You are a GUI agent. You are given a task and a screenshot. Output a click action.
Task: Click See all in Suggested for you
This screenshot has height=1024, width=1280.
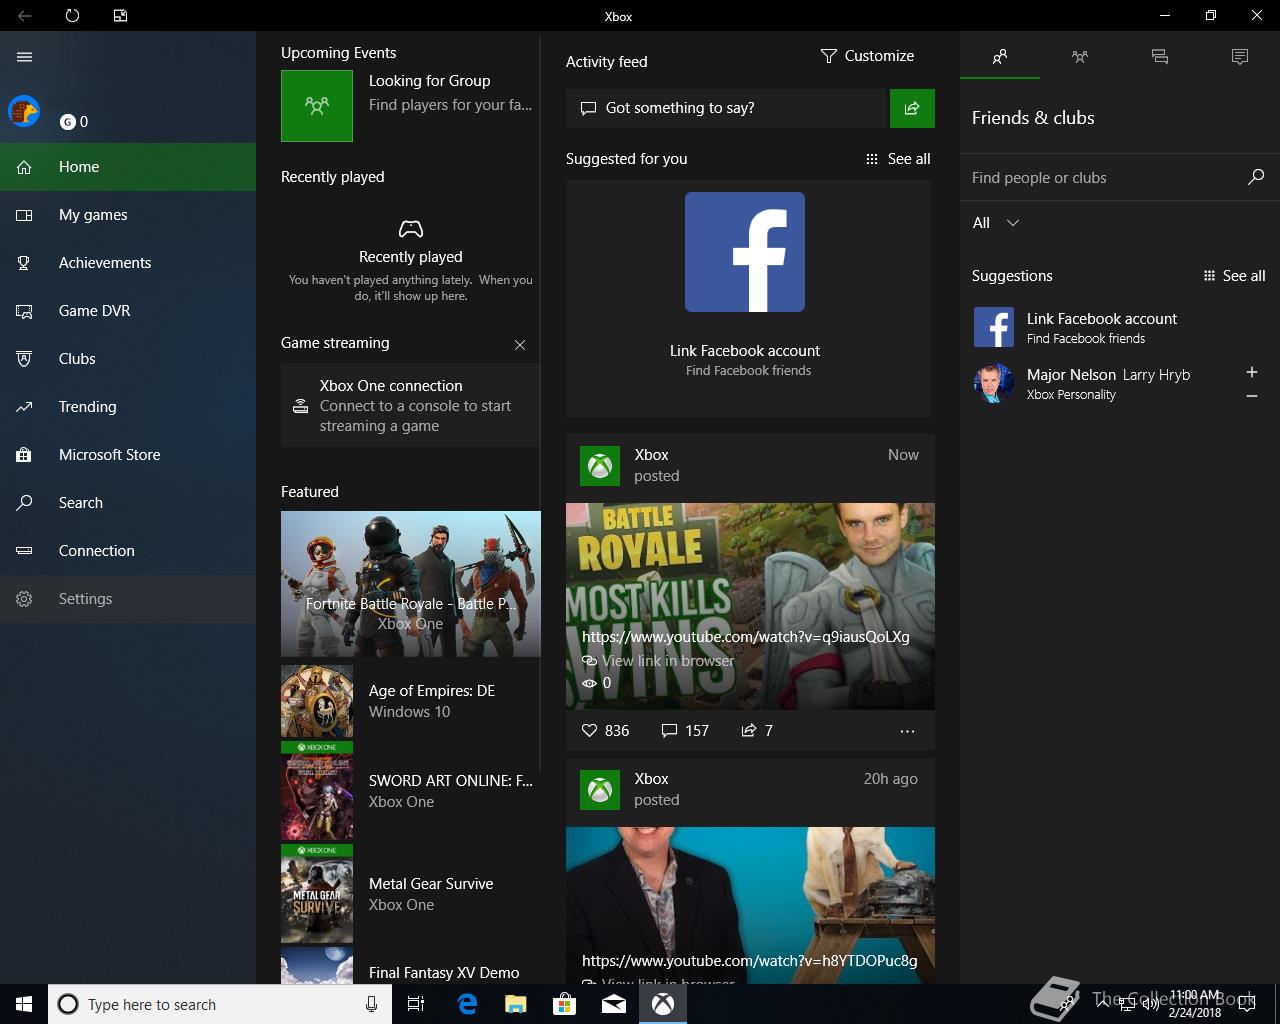click(898, 159)
